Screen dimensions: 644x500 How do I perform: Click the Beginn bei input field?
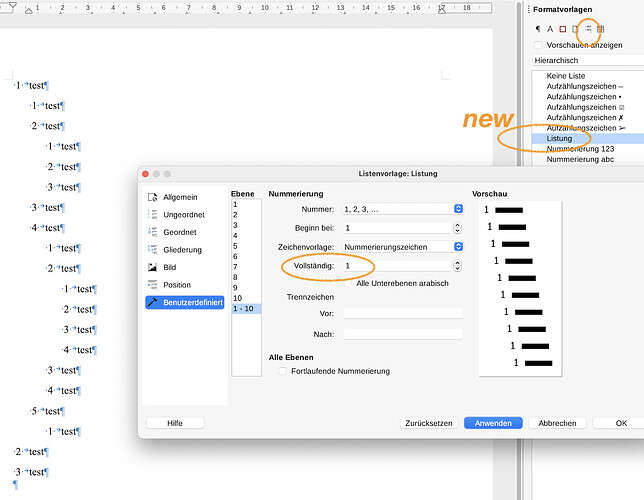[397, 228]
